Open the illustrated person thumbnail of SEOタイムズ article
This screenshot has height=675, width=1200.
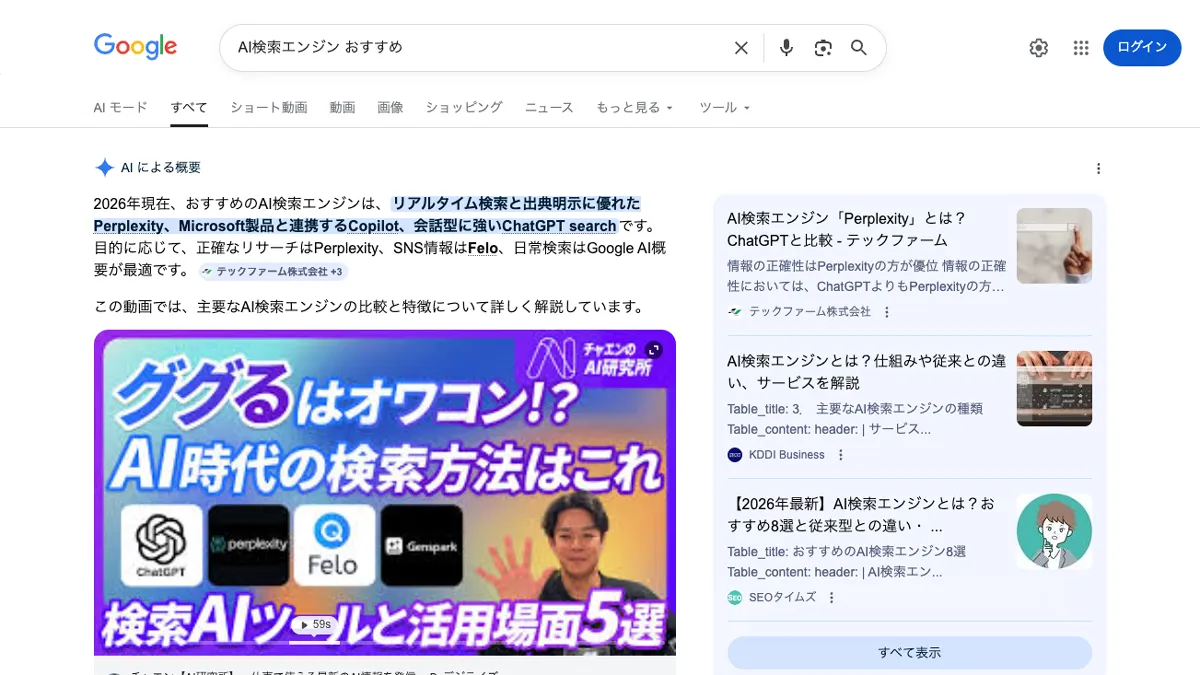pos(1054,532)
